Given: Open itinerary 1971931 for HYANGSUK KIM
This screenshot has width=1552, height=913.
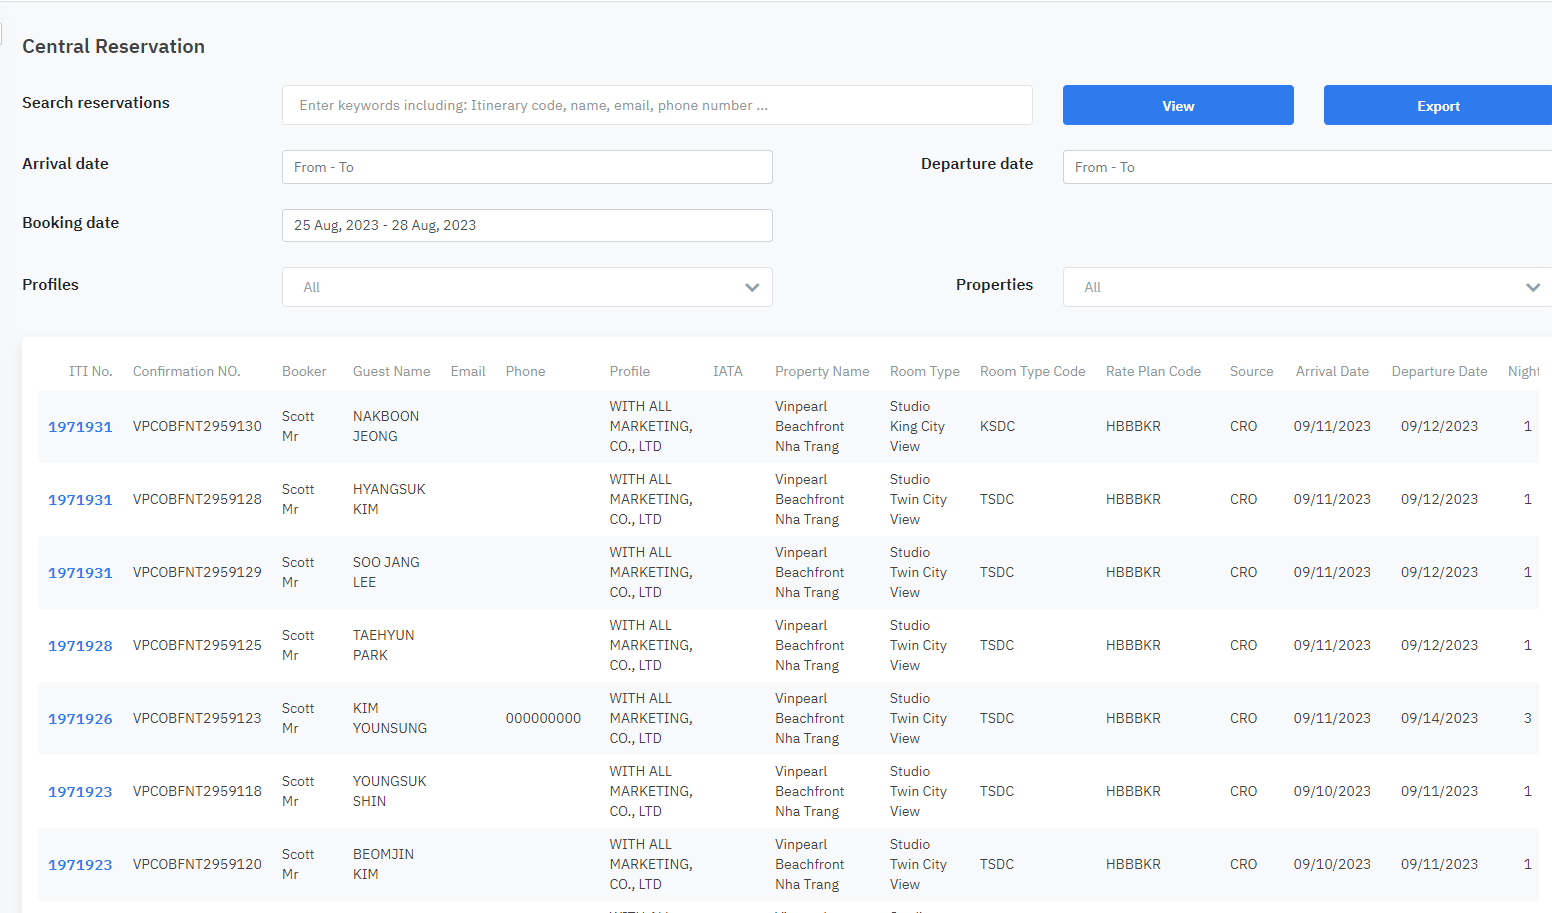Looking at the screenshot, I should click(x=80, y=500).
